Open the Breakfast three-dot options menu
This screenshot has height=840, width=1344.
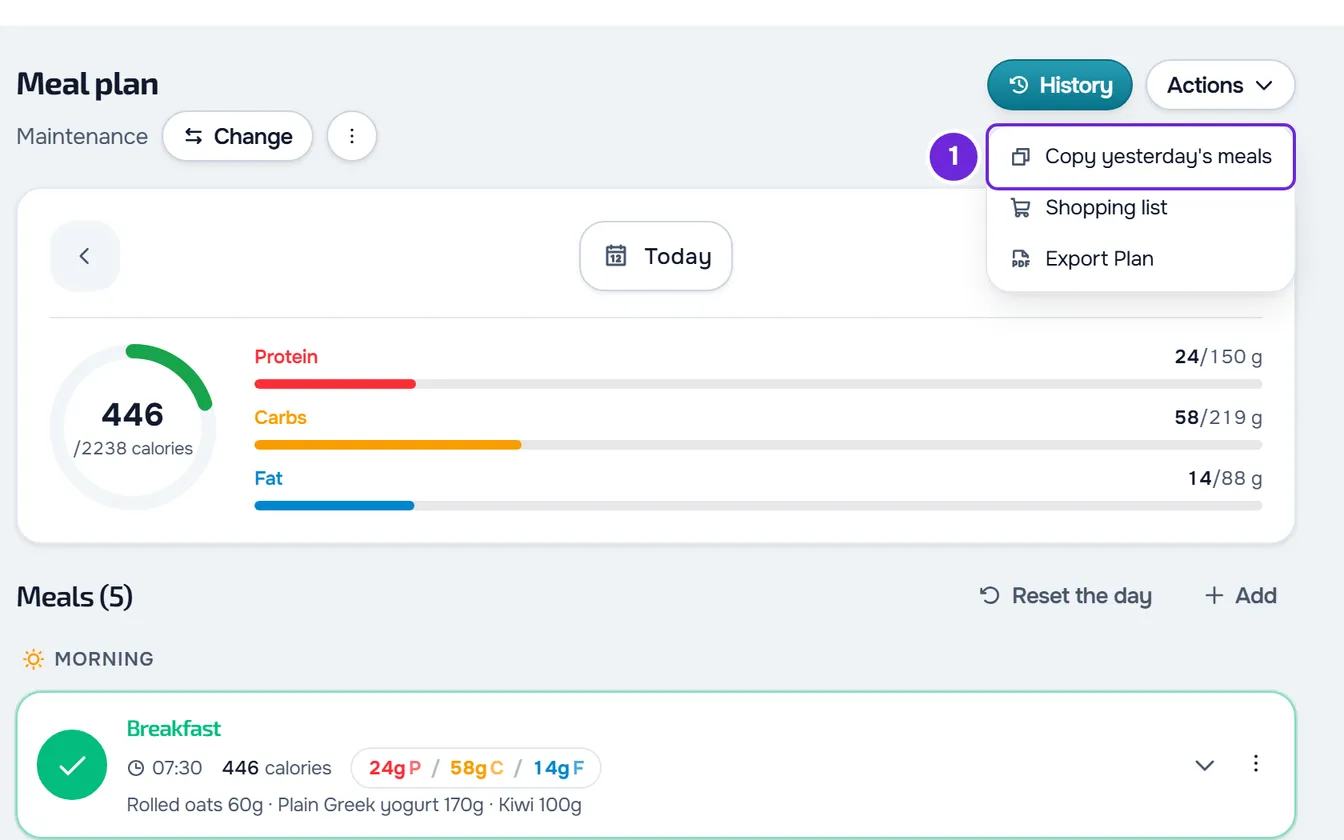1256,764
